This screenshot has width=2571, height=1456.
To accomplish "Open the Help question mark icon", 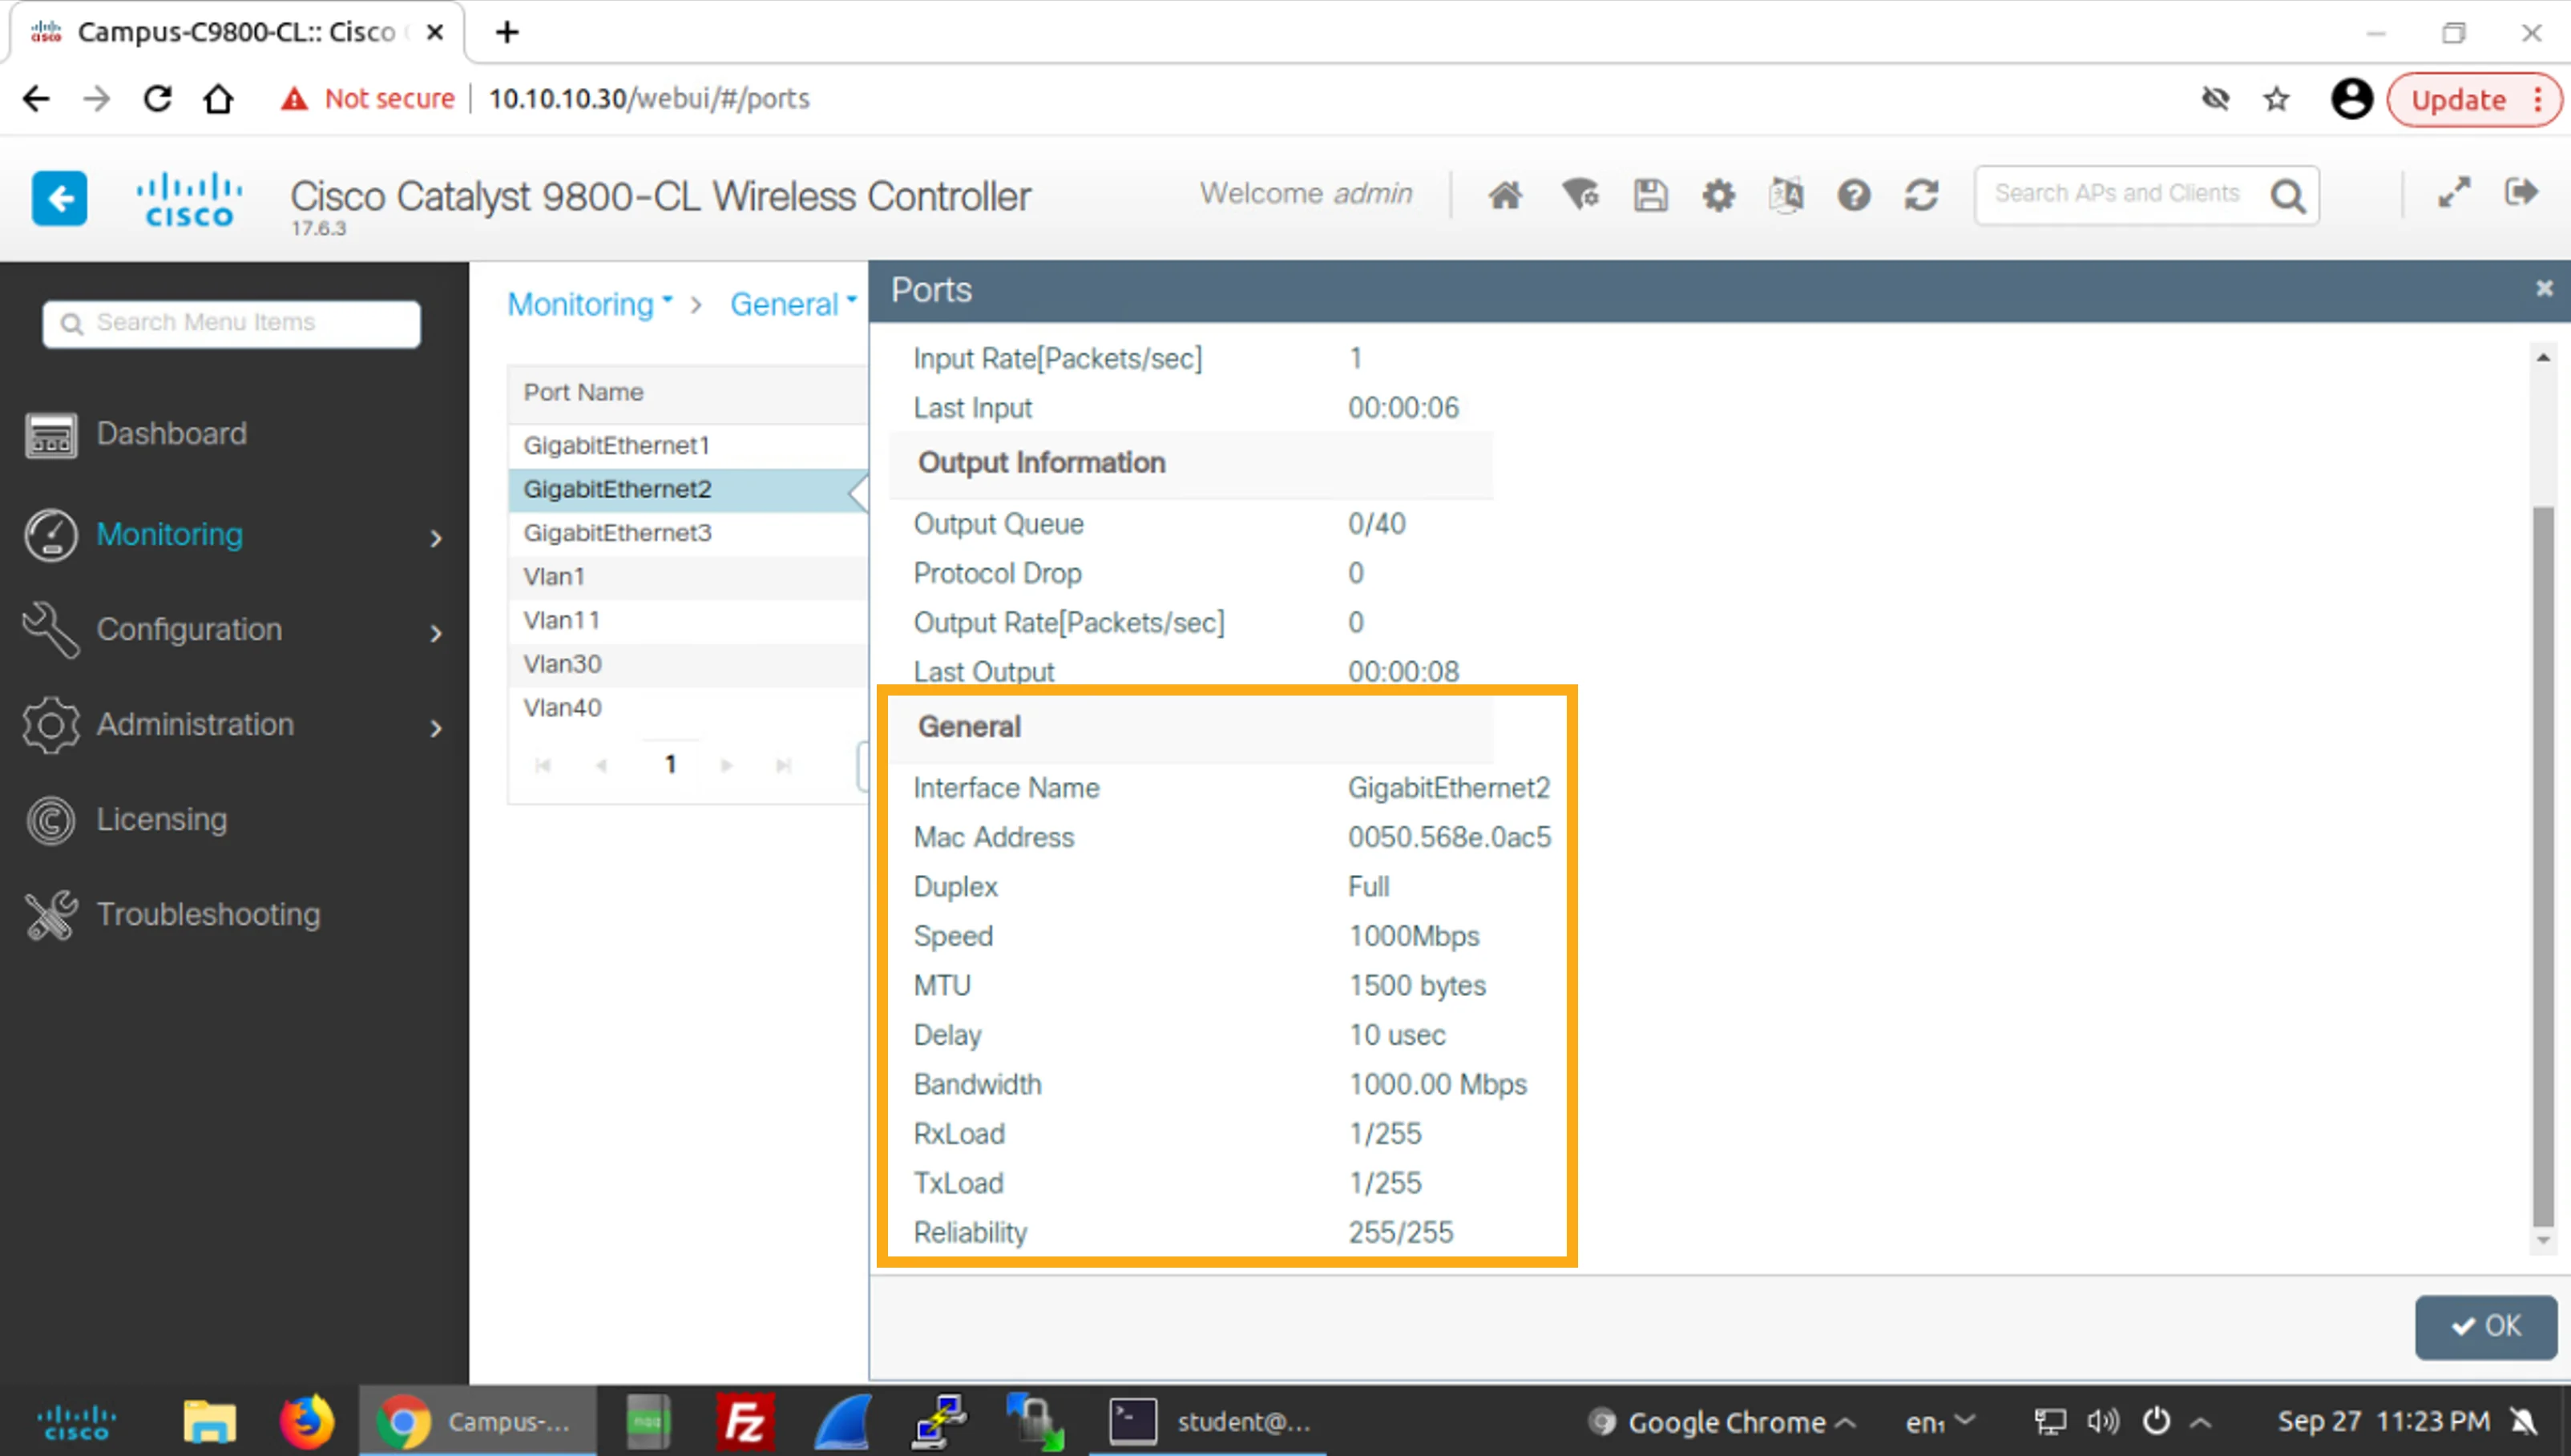I will (x=1853, y=195).
